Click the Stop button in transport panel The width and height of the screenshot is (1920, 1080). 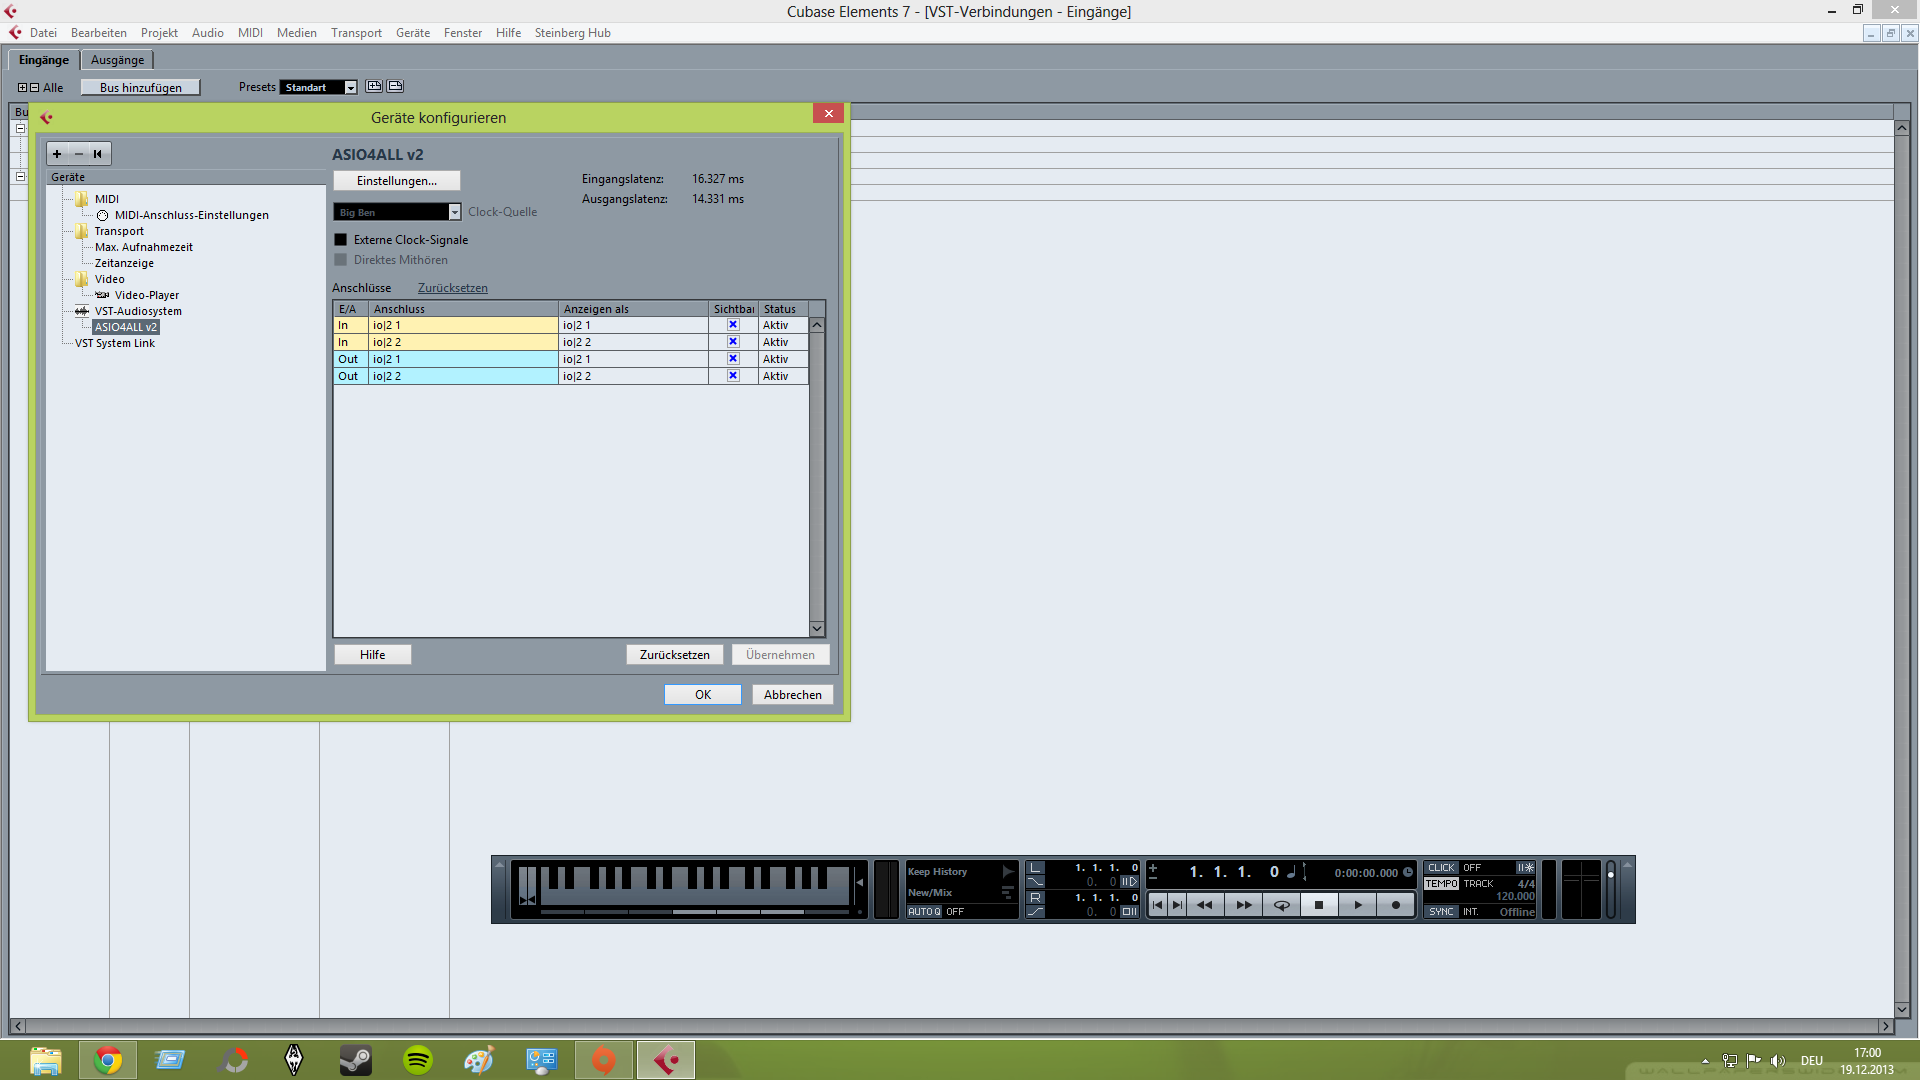coord(1319,905)
